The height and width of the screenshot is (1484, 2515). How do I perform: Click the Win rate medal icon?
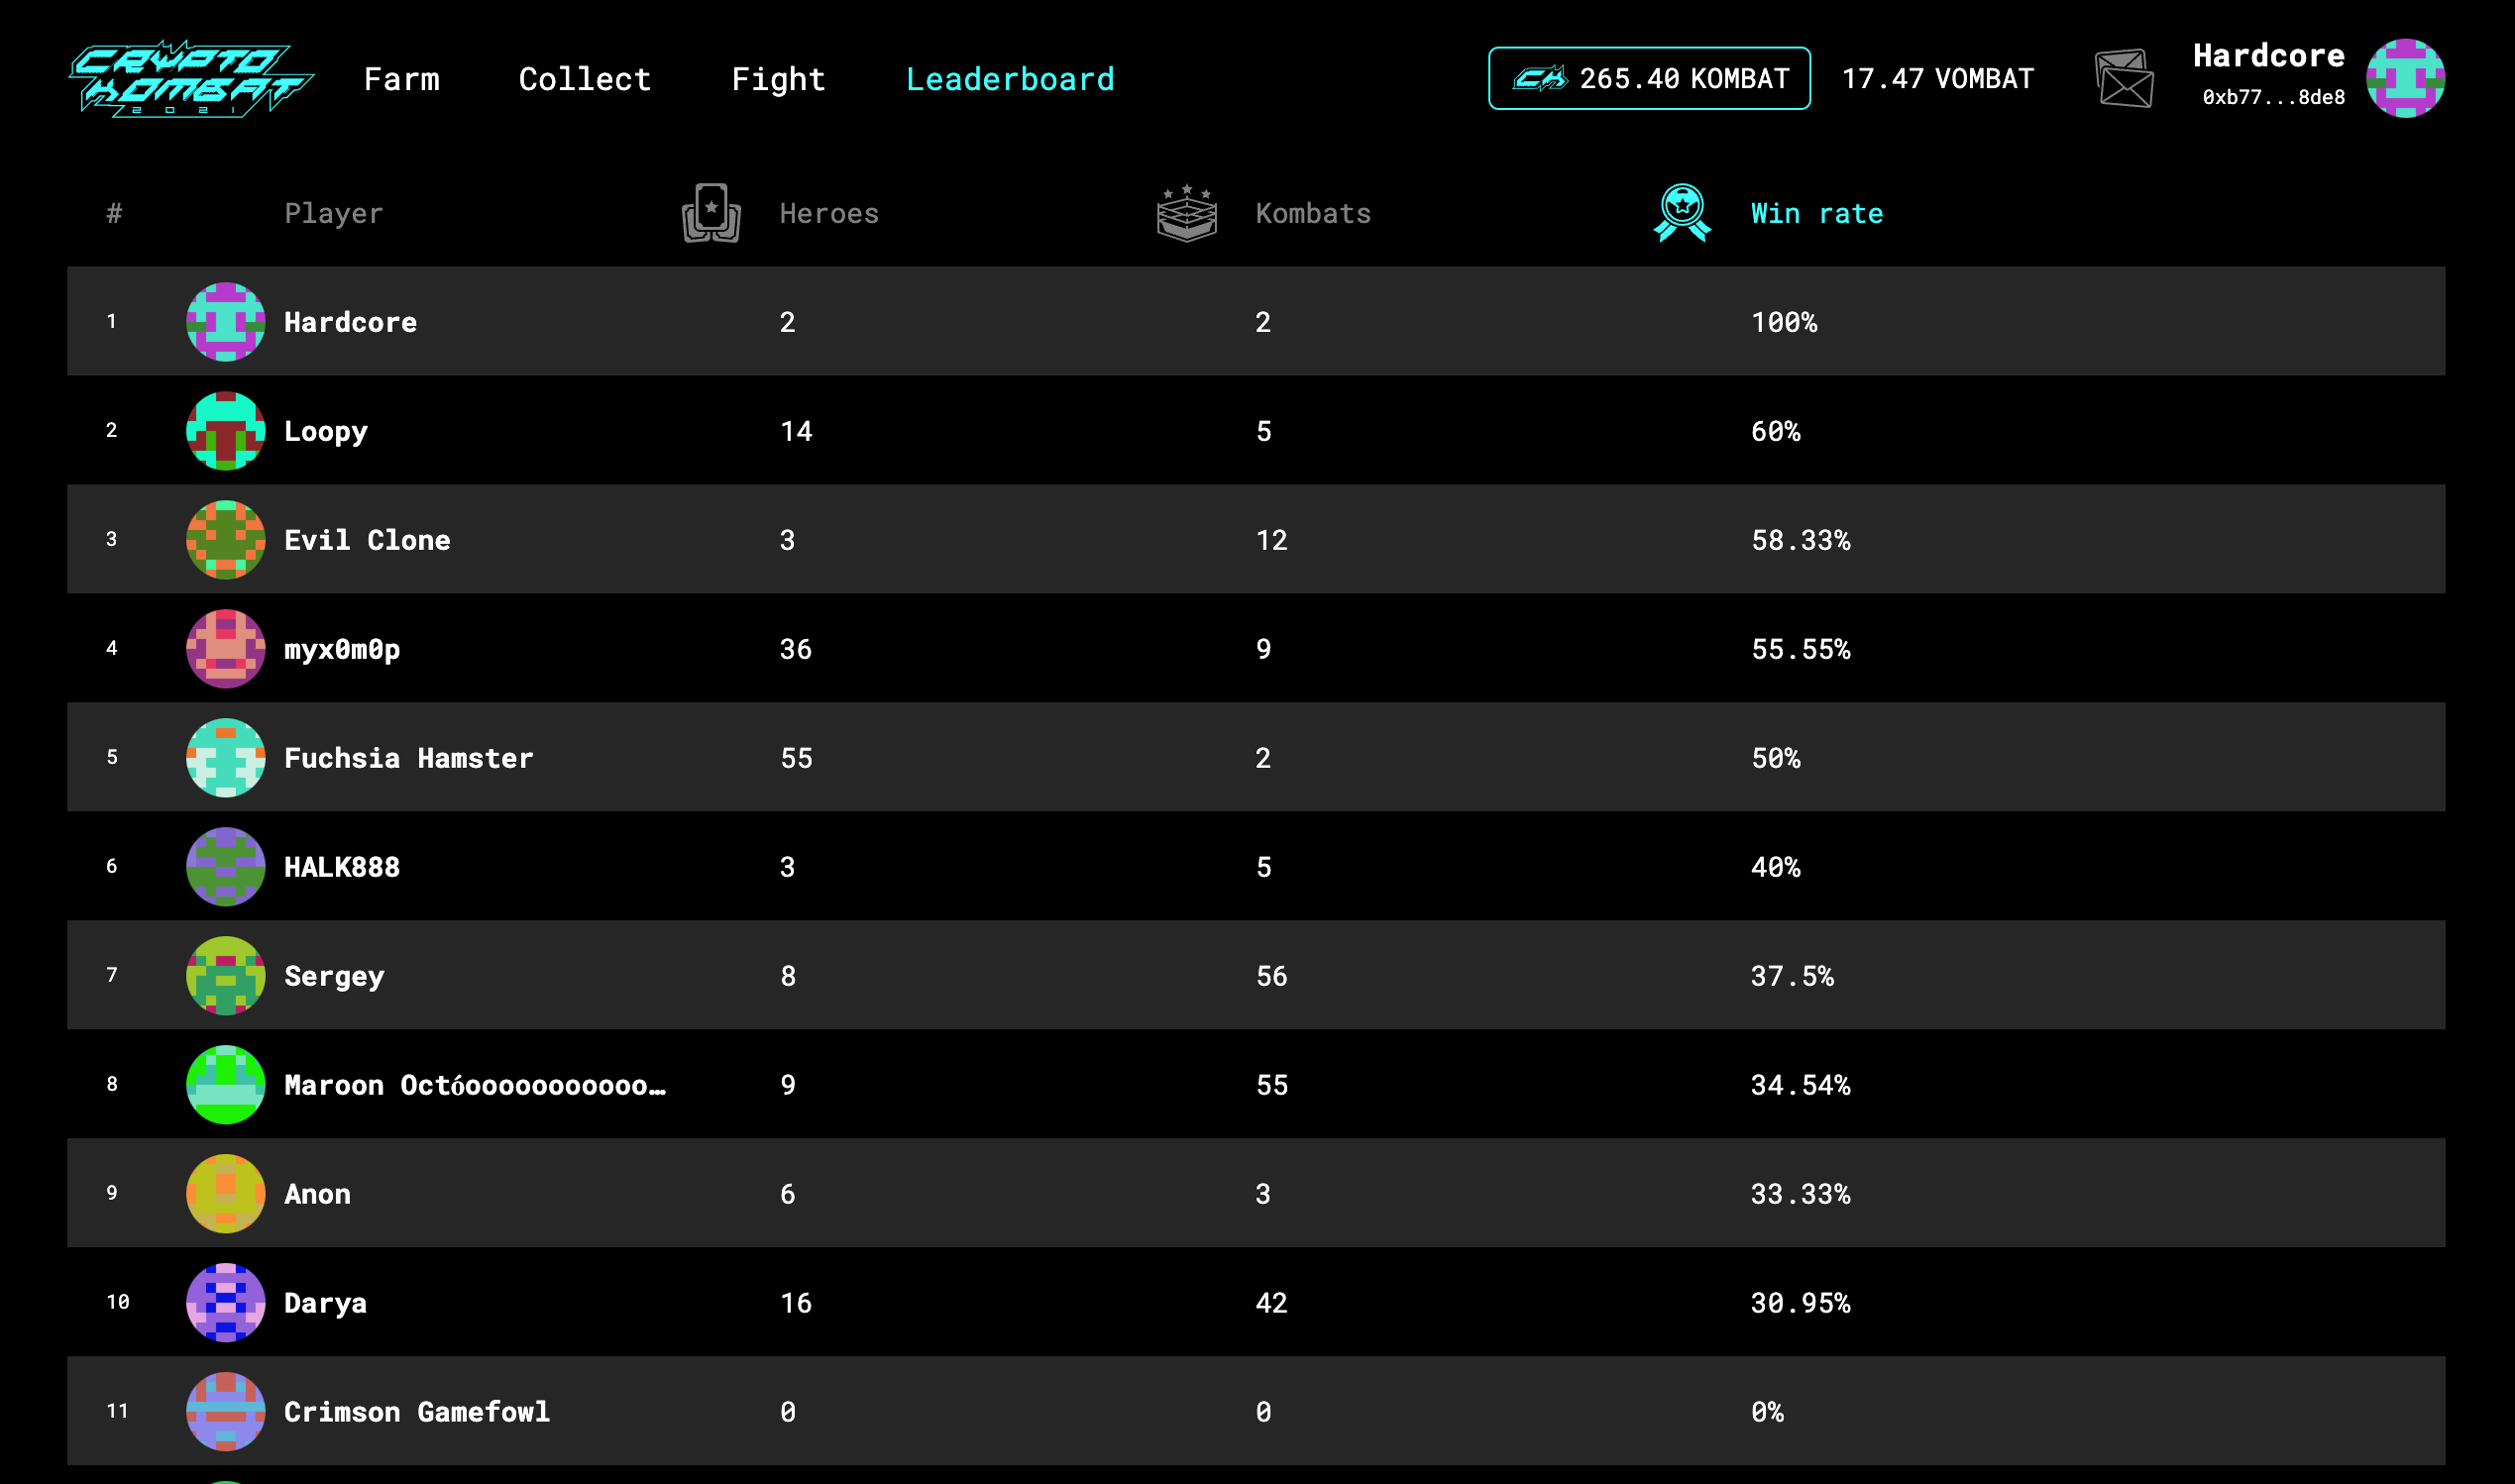[x=1682, y=213]
